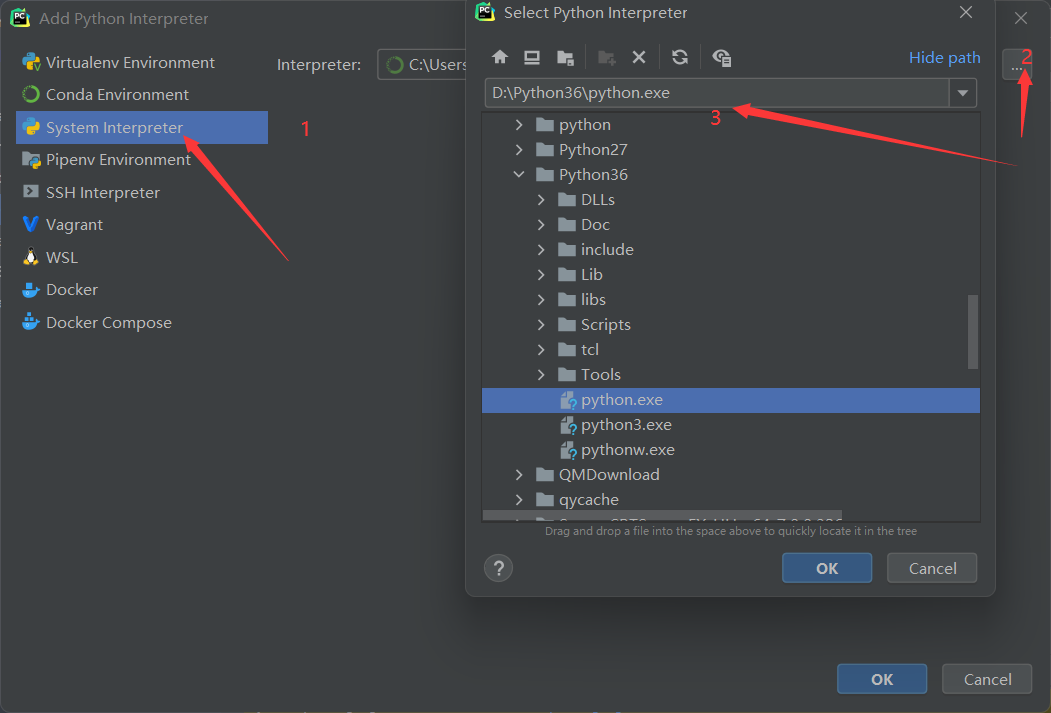Choose System Interpreter in the list
This screenshot has width=1051, height=713.
point(142,127)
